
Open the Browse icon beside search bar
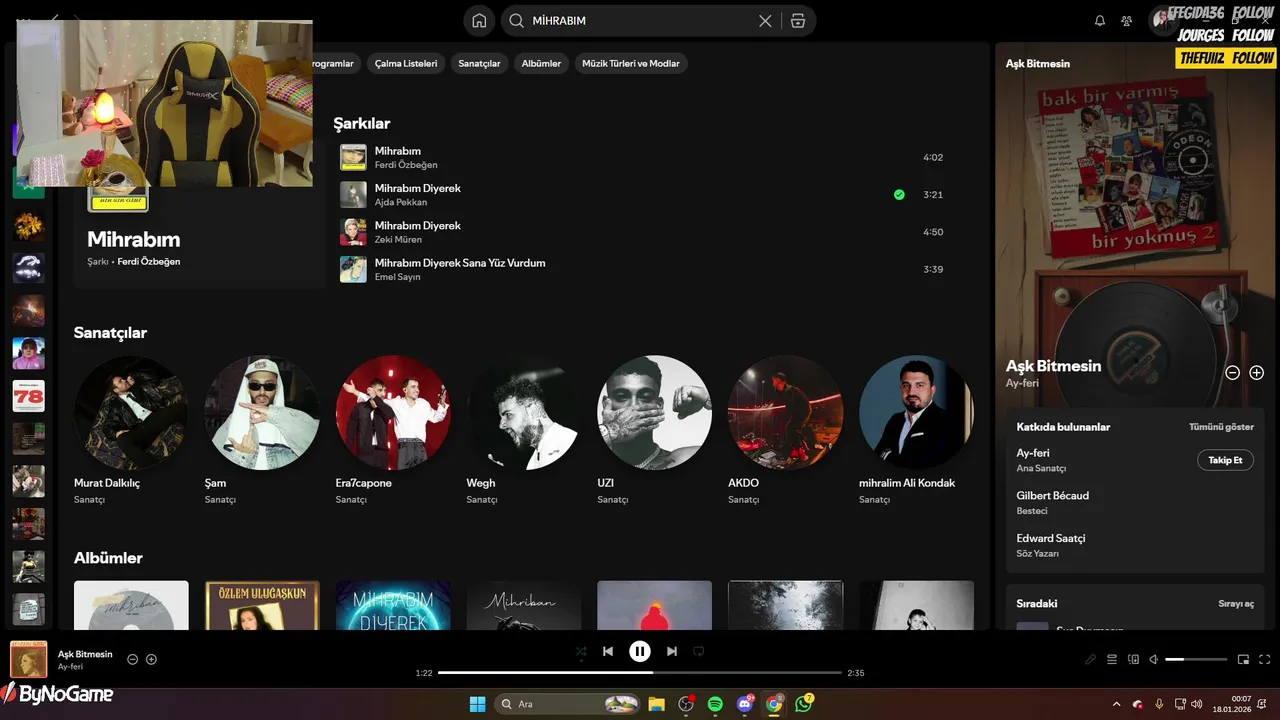(797, 21)
